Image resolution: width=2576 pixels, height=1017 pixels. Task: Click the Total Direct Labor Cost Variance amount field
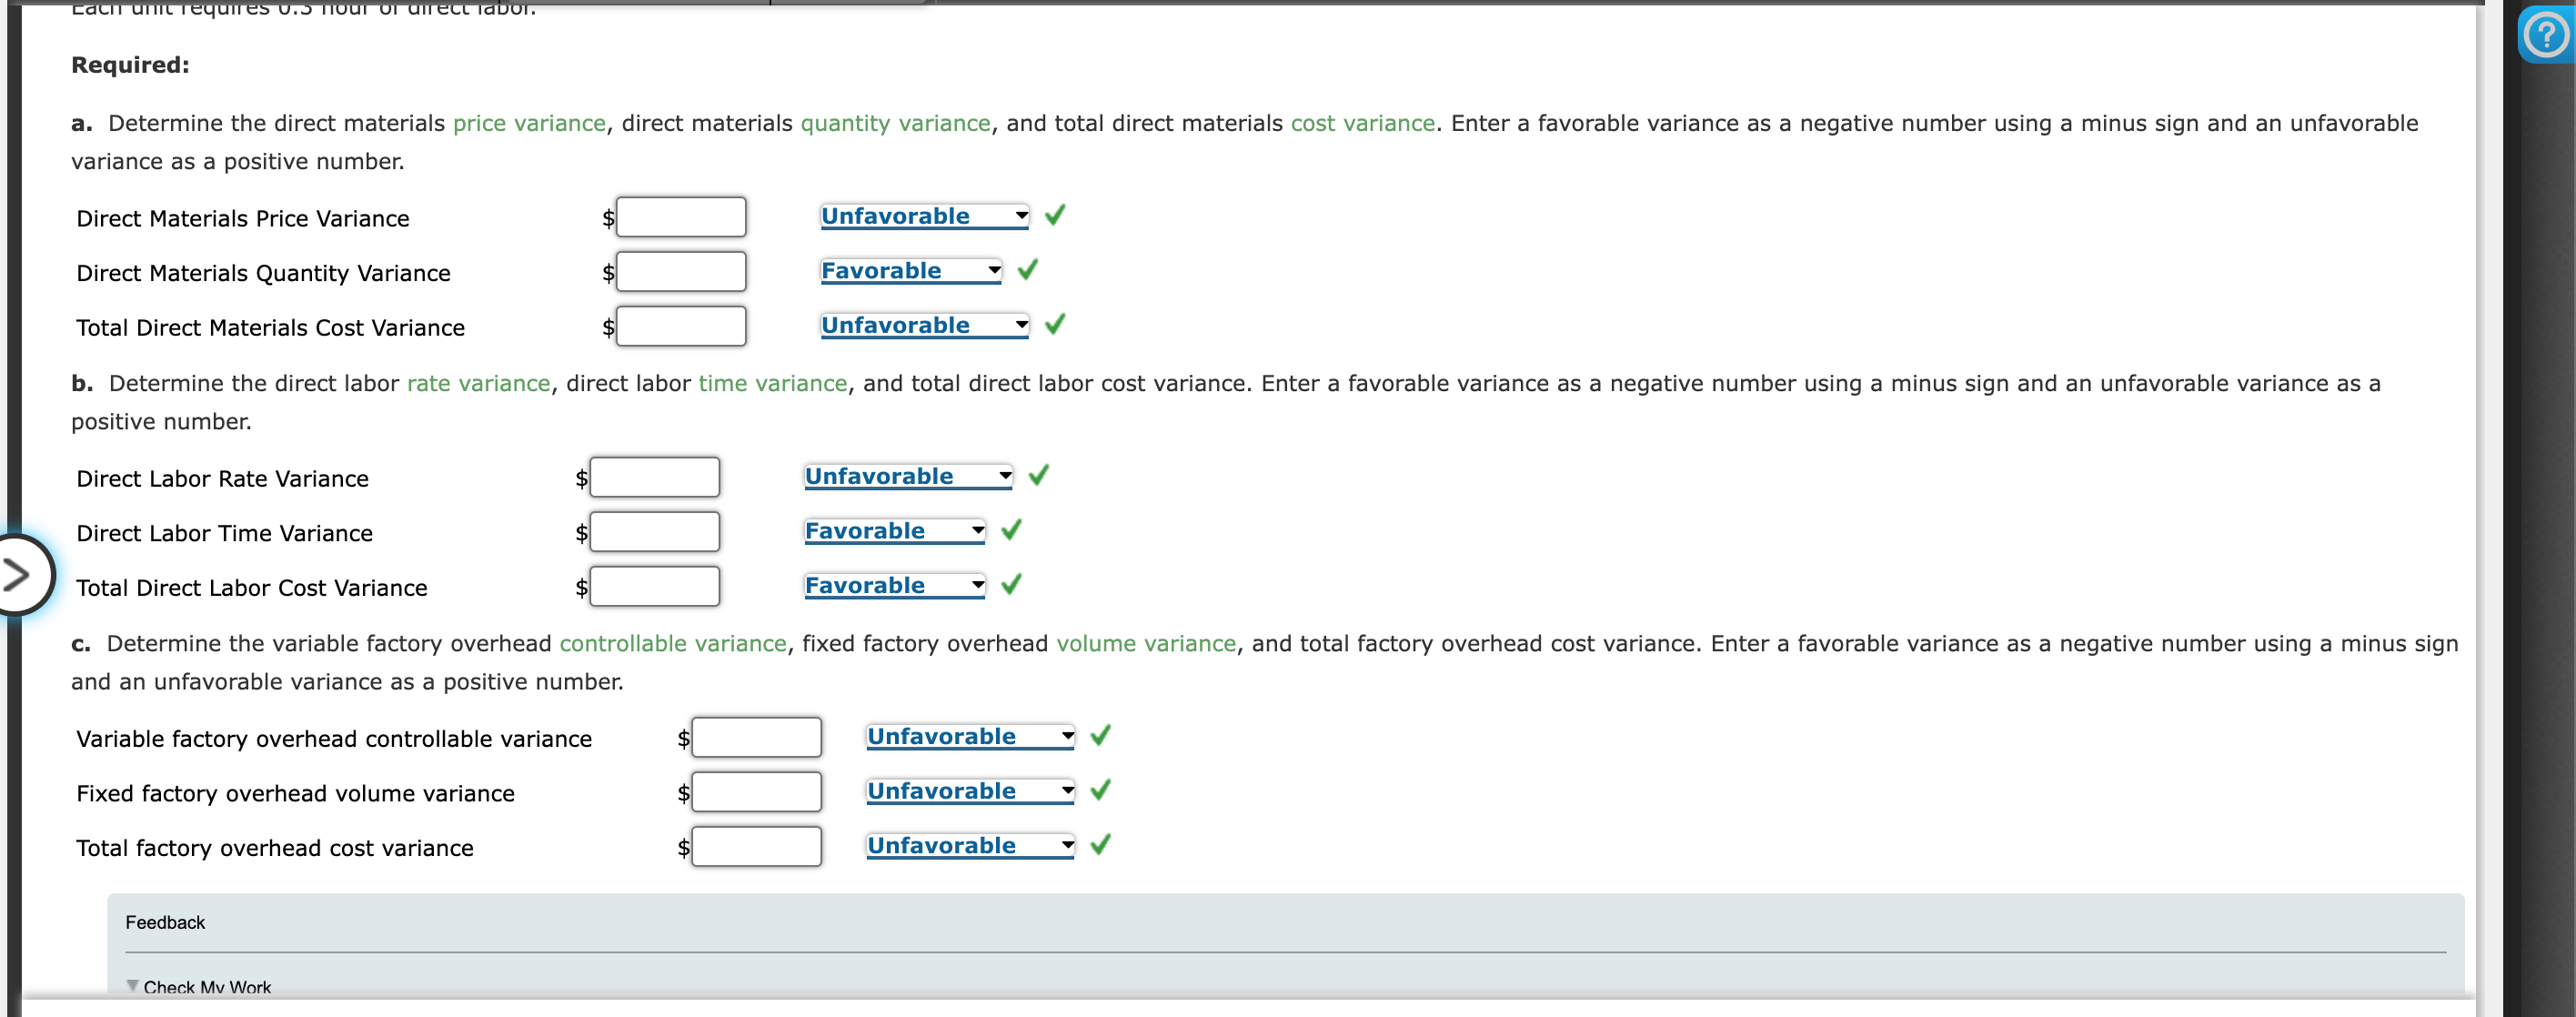tap(655, 586)
